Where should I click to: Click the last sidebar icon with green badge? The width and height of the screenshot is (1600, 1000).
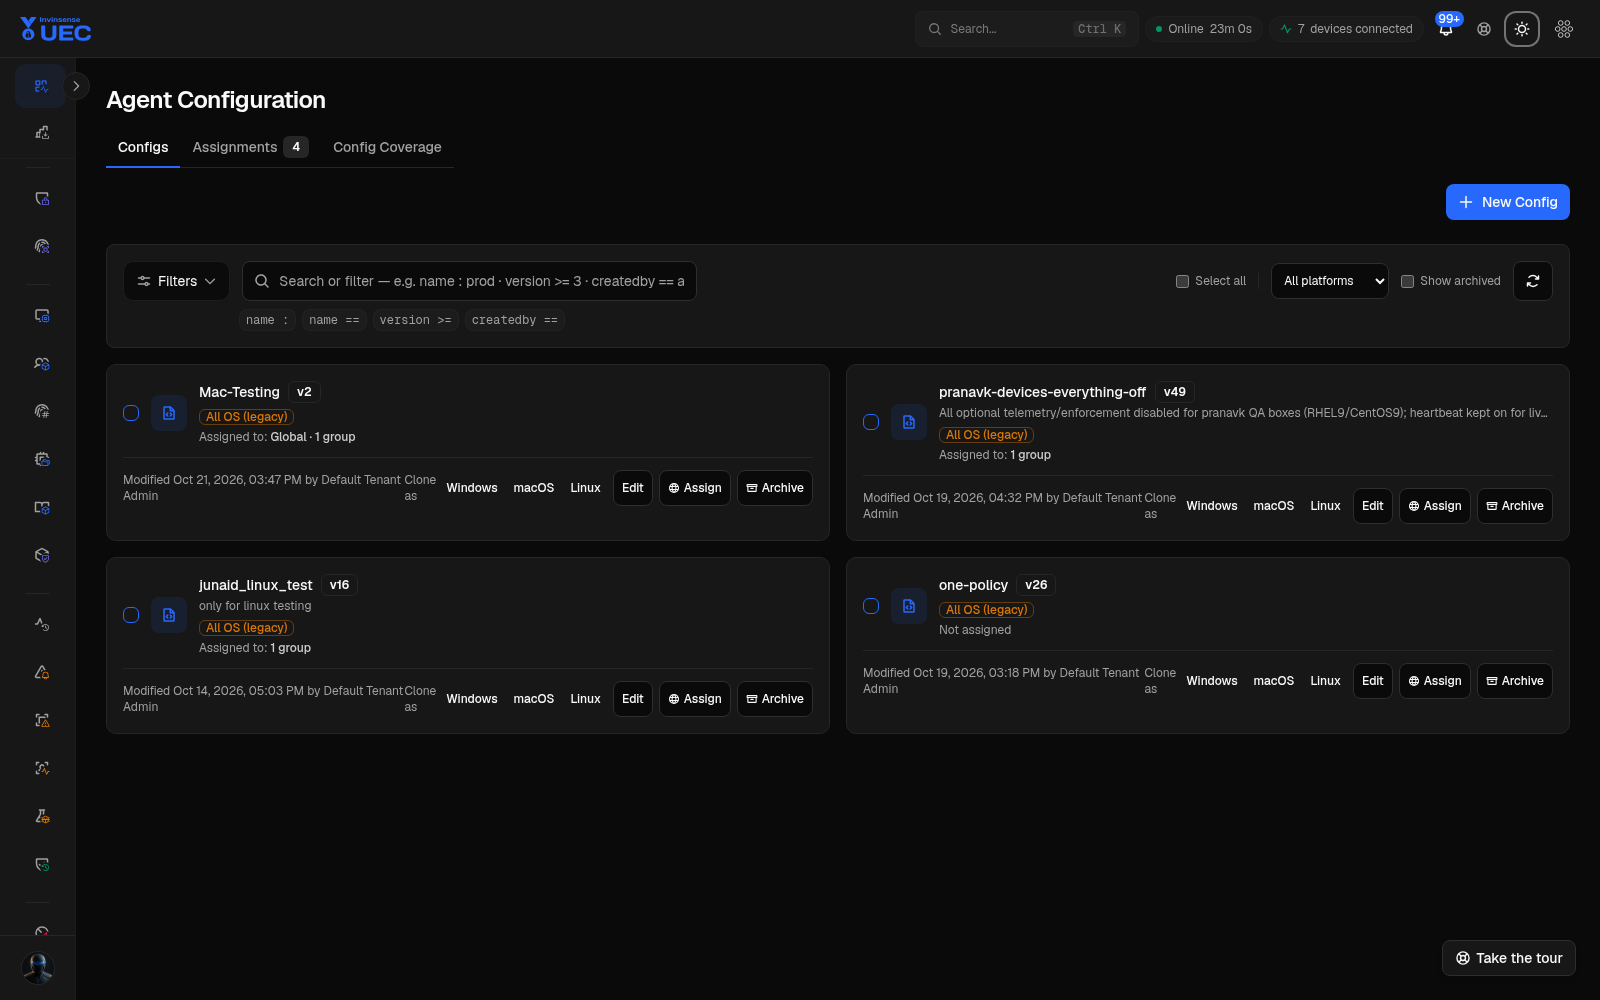tap(42, 864)
